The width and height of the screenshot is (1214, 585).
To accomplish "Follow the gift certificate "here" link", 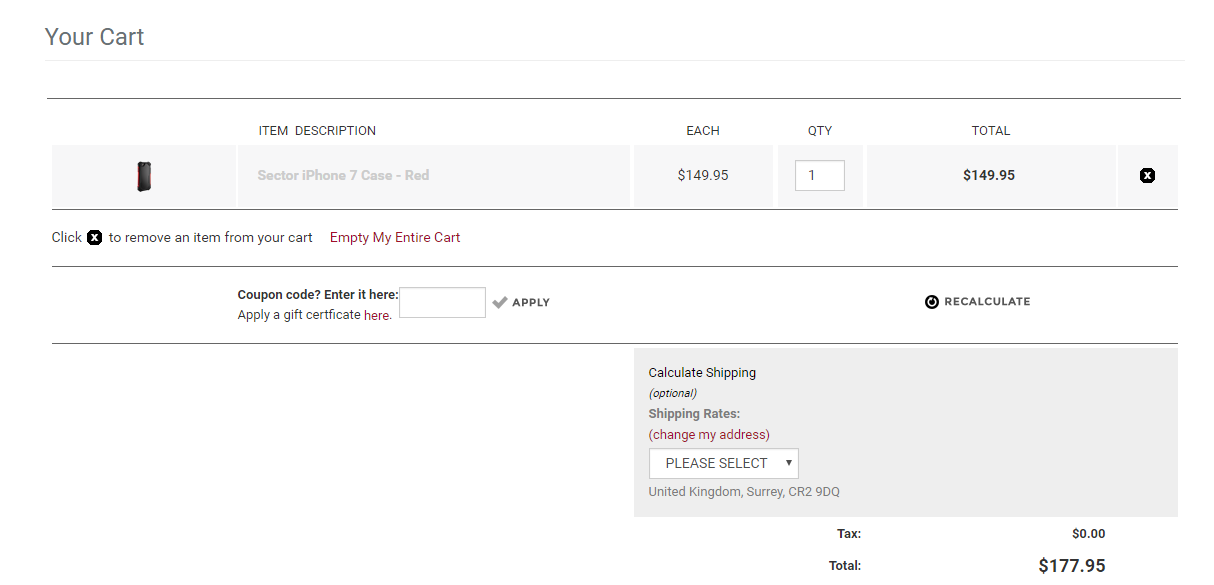I will click(376, 316).
